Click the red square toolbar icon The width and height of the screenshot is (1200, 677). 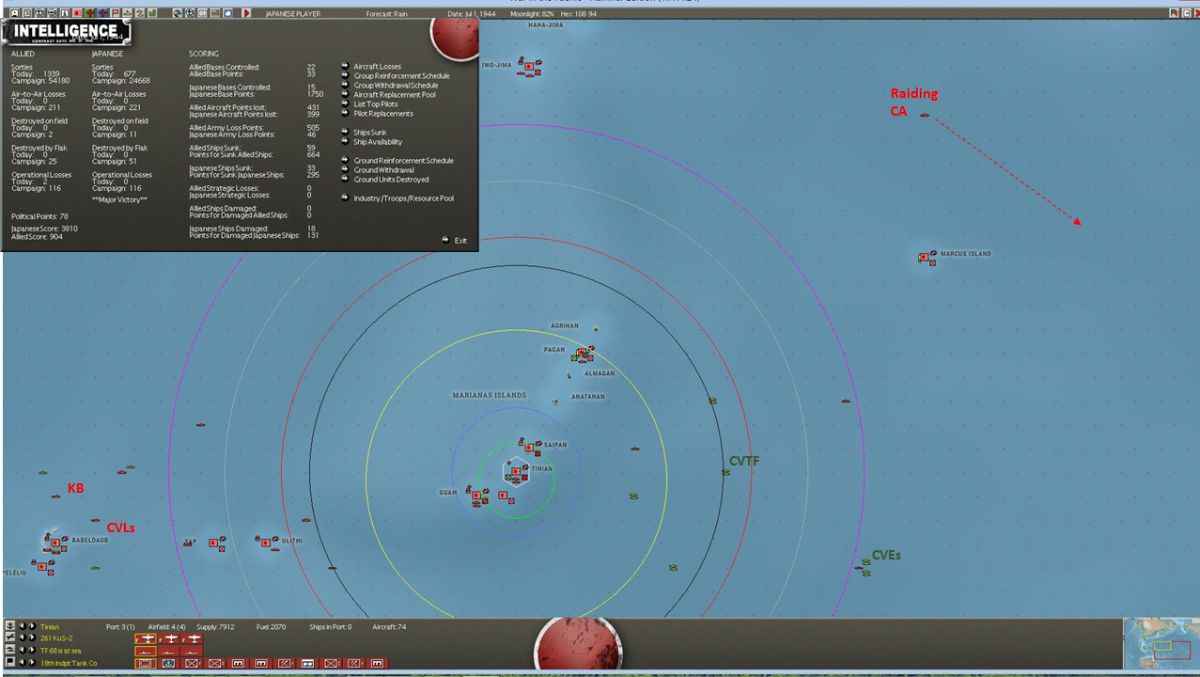[77, 13]
